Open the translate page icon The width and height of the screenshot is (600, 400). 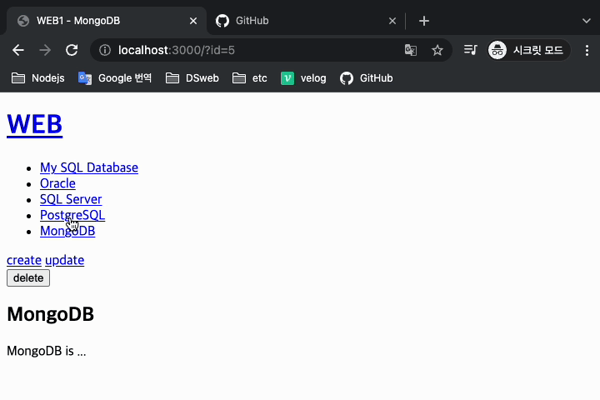(411, 50)
